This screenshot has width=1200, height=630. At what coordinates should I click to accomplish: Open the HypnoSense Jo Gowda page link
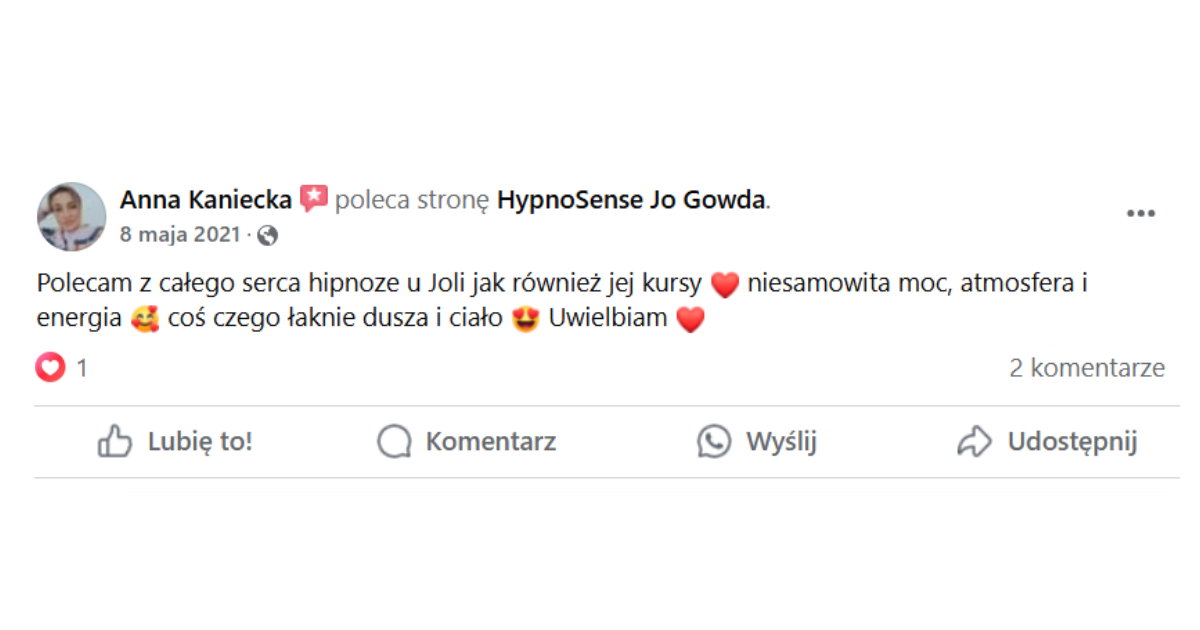(631, 200)
